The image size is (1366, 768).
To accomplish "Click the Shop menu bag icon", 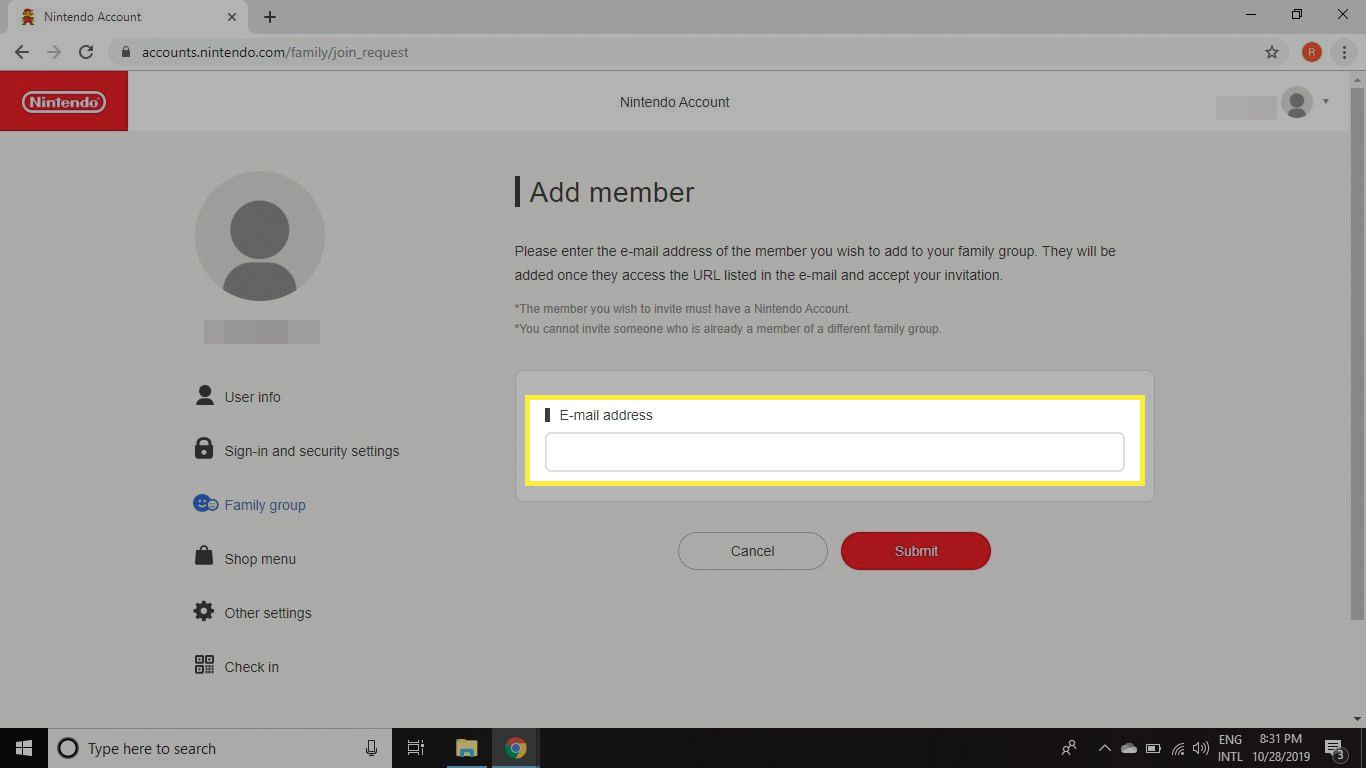I will [x=204, y=556].
